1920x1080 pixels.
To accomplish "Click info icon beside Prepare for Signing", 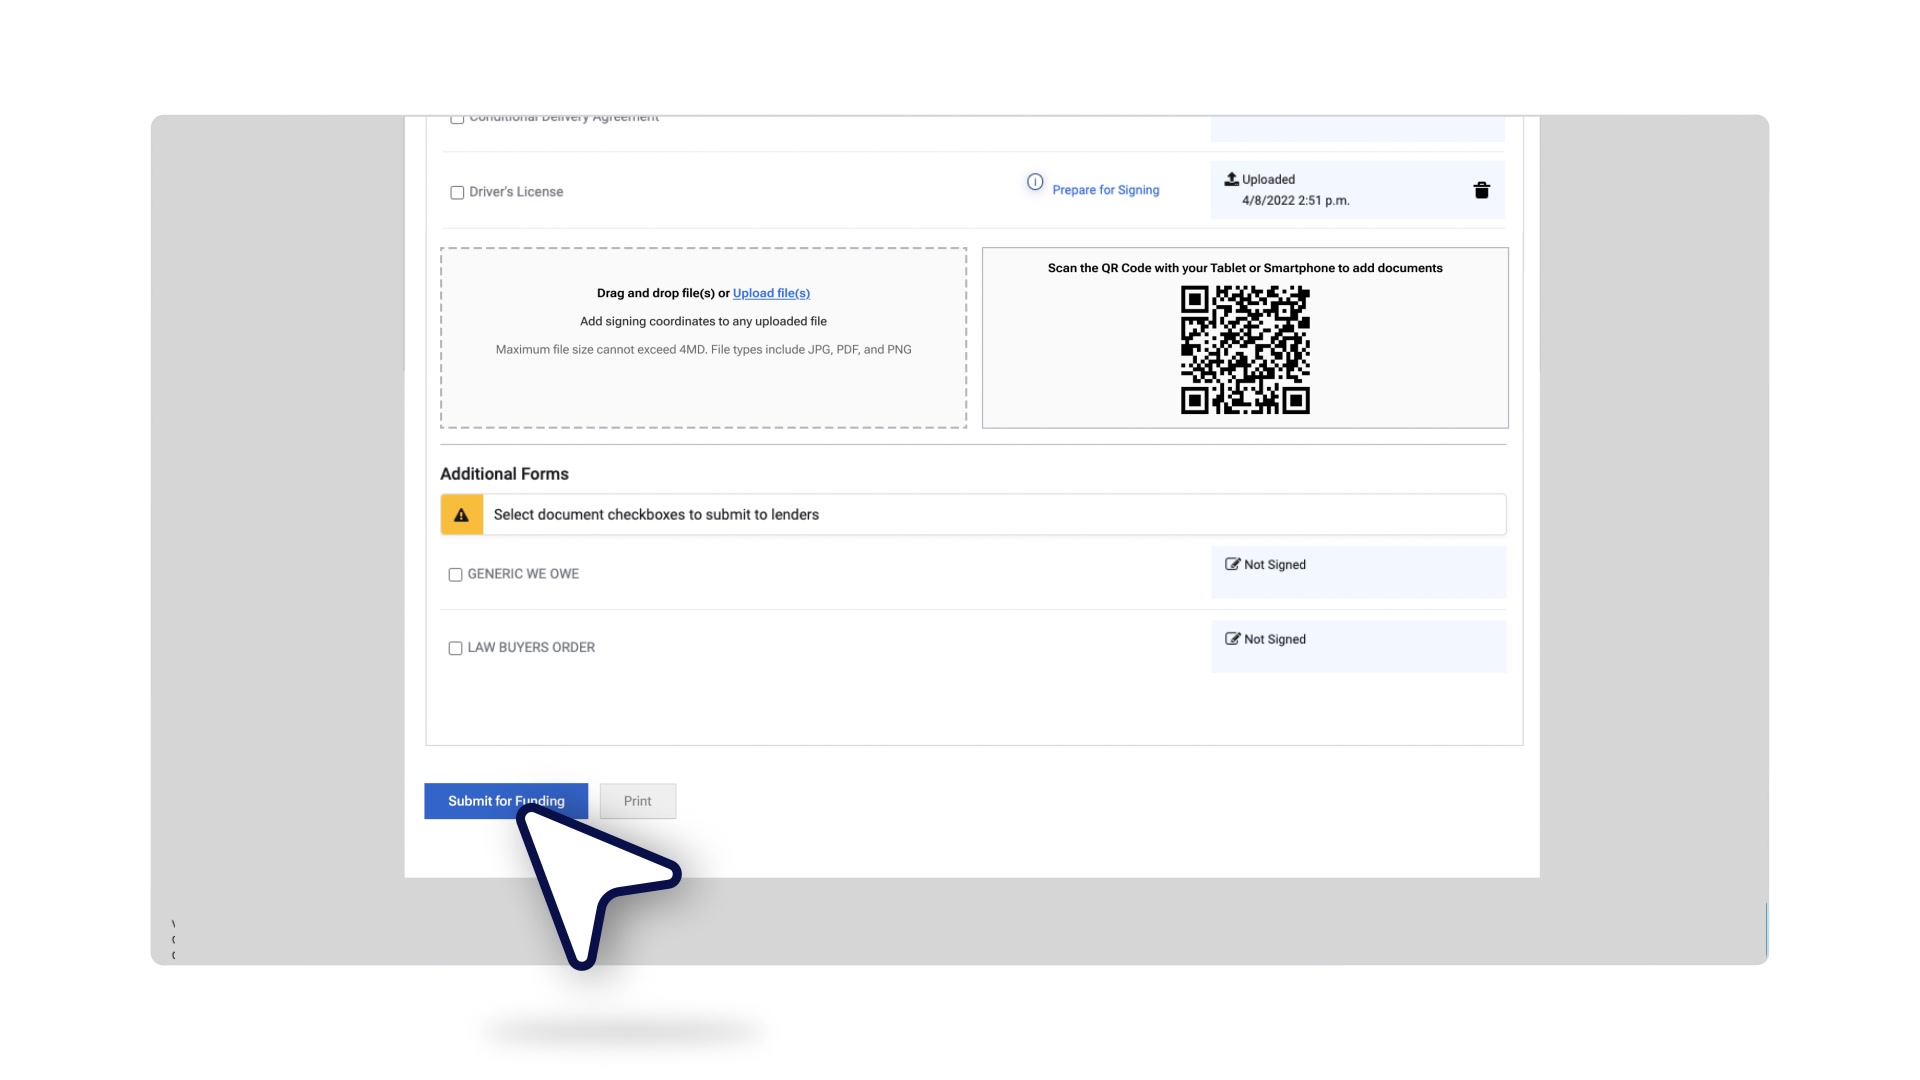I will [1035, 182].
